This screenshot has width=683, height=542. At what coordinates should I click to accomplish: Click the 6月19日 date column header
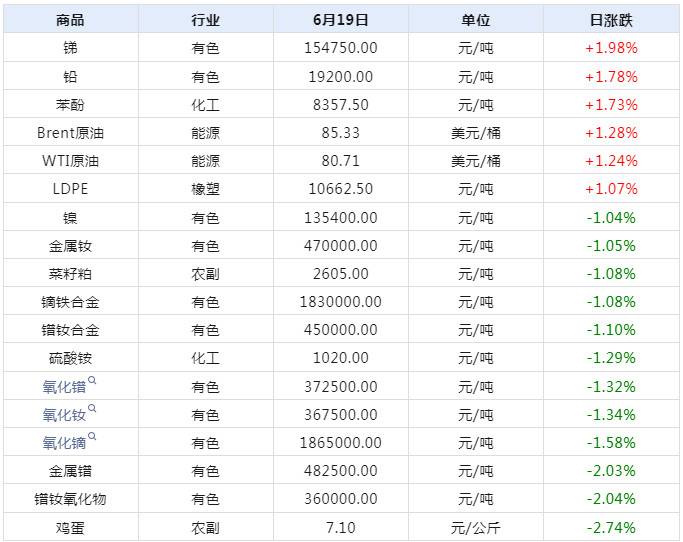point(340,20)
